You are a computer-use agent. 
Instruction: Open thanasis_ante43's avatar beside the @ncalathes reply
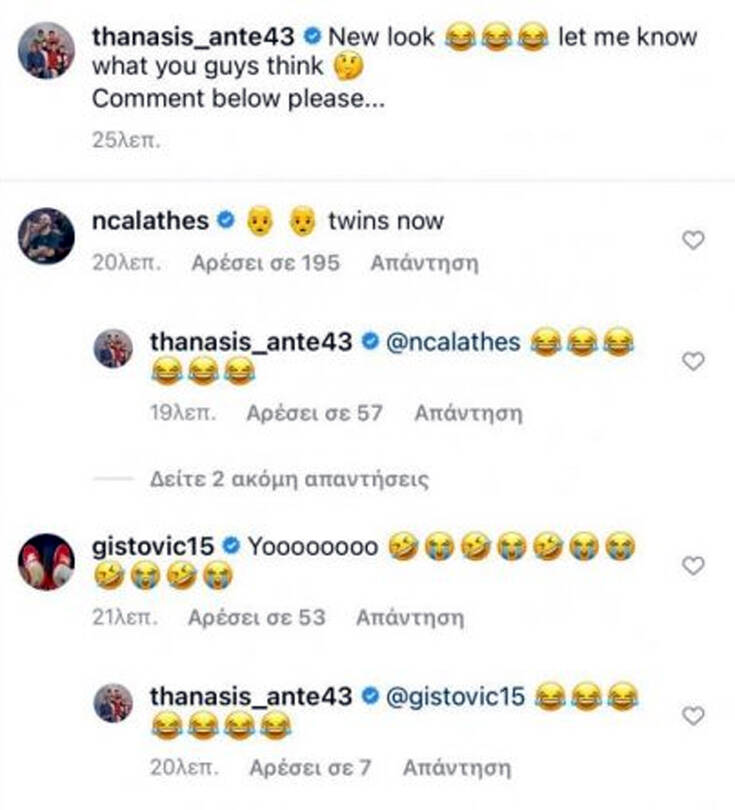[114, 349]
